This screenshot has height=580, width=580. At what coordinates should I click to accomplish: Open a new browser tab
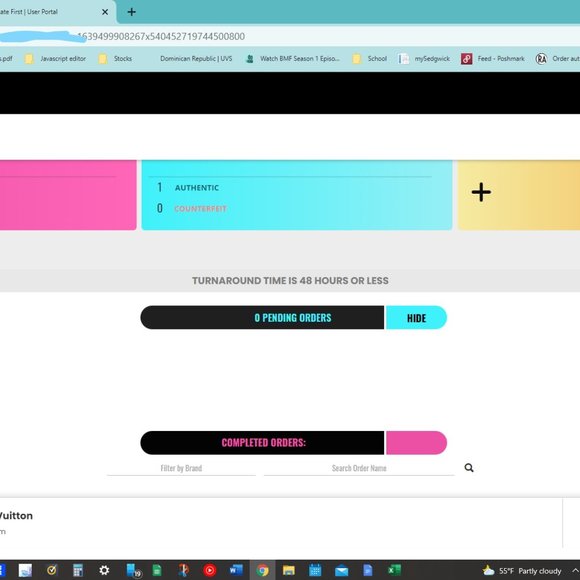click(x=132, y=12)
